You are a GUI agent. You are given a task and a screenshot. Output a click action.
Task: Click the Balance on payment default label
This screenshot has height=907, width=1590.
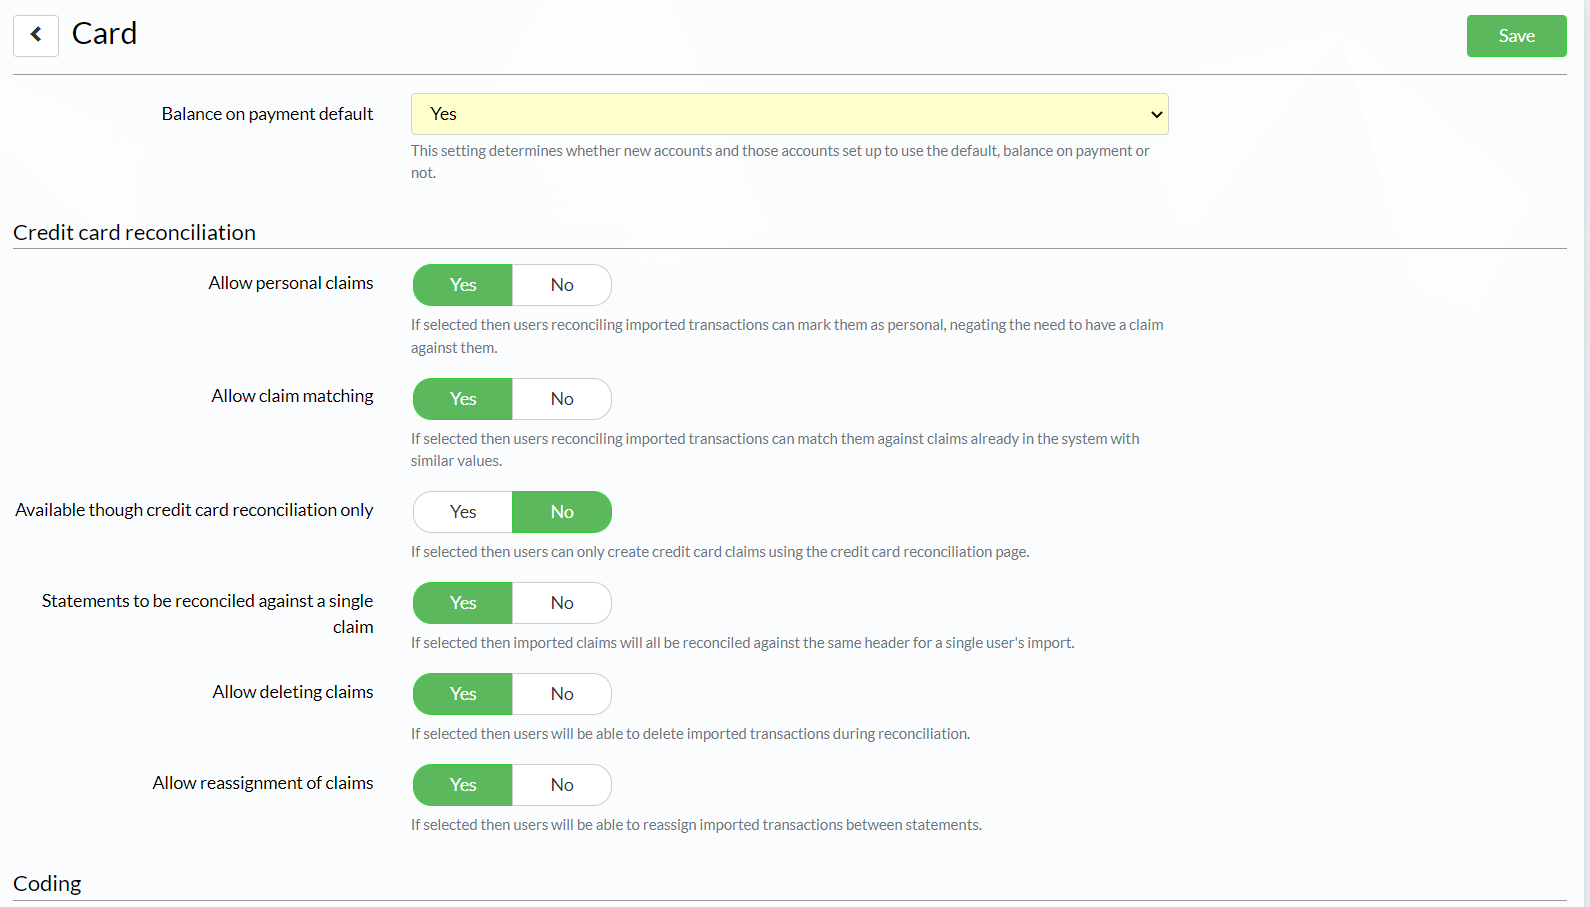click(x=267, y=114)
